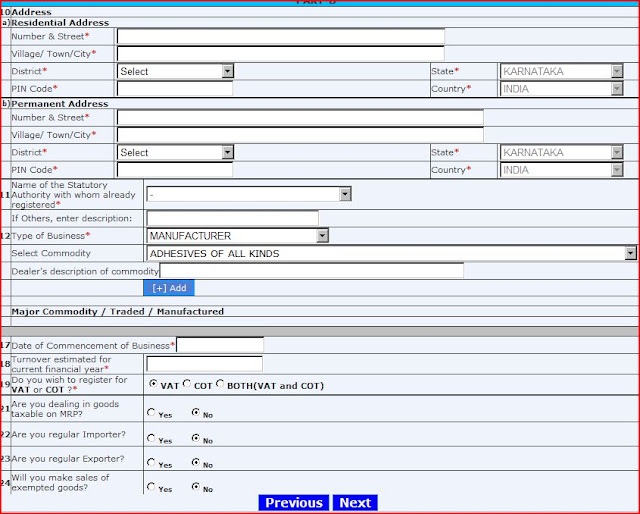Click Residential PIN Code field
The image size is (640, 514).
(x=175, y=89)
